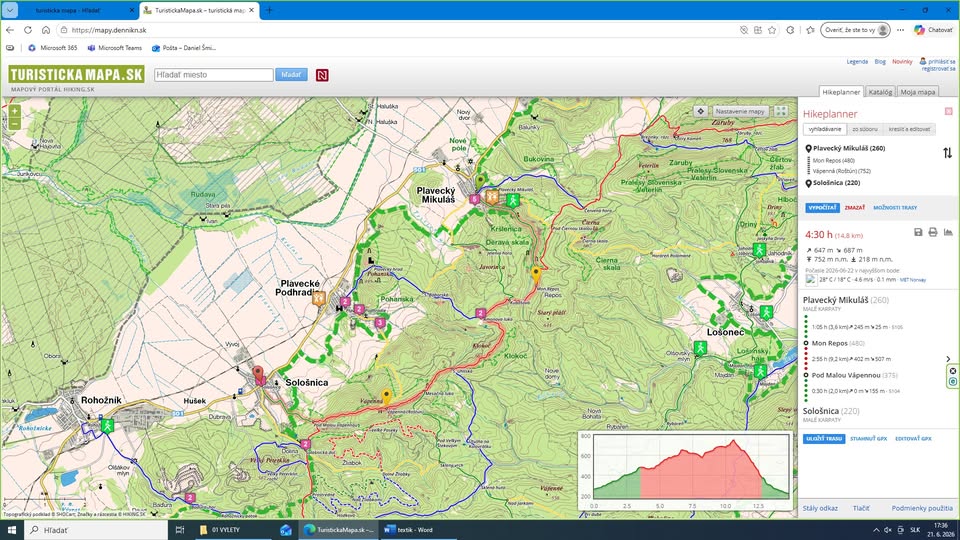Click the green start marker at Plavecký Mikuláš
The image size is (960, 540).
tap(481, 182)
